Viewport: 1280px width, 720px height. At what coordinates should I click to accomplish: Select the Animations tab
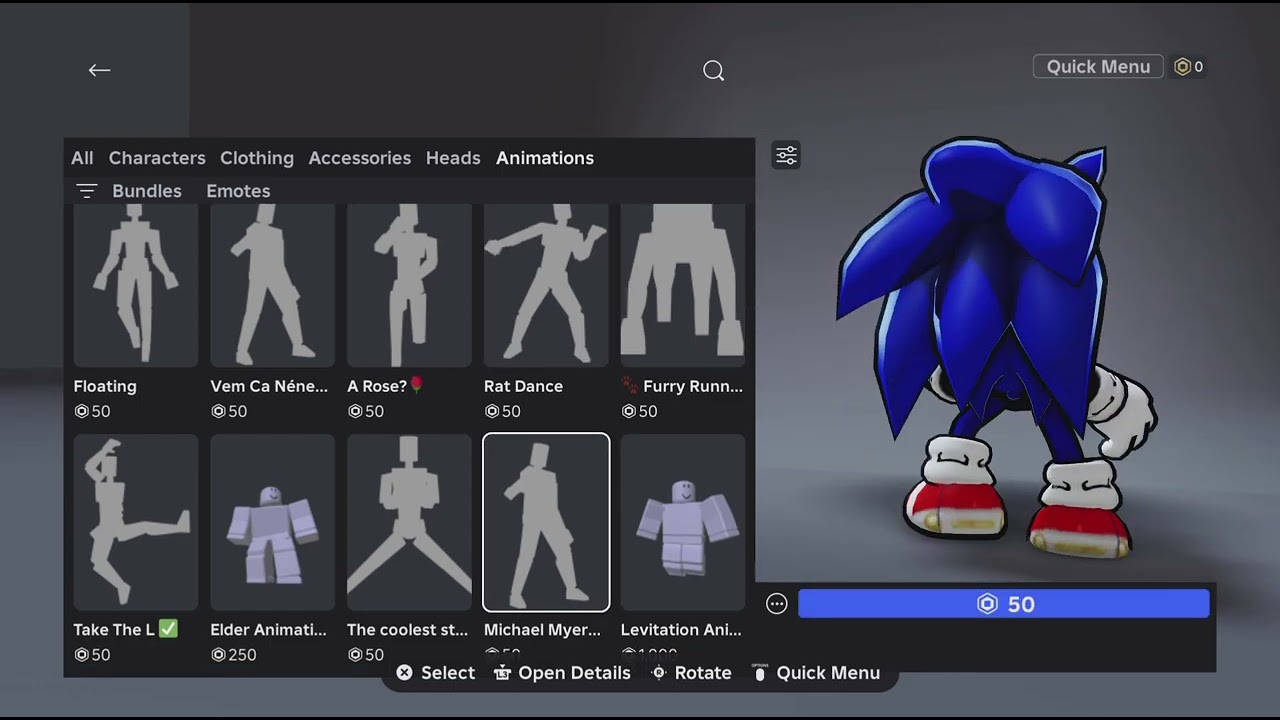click(545, 158)
